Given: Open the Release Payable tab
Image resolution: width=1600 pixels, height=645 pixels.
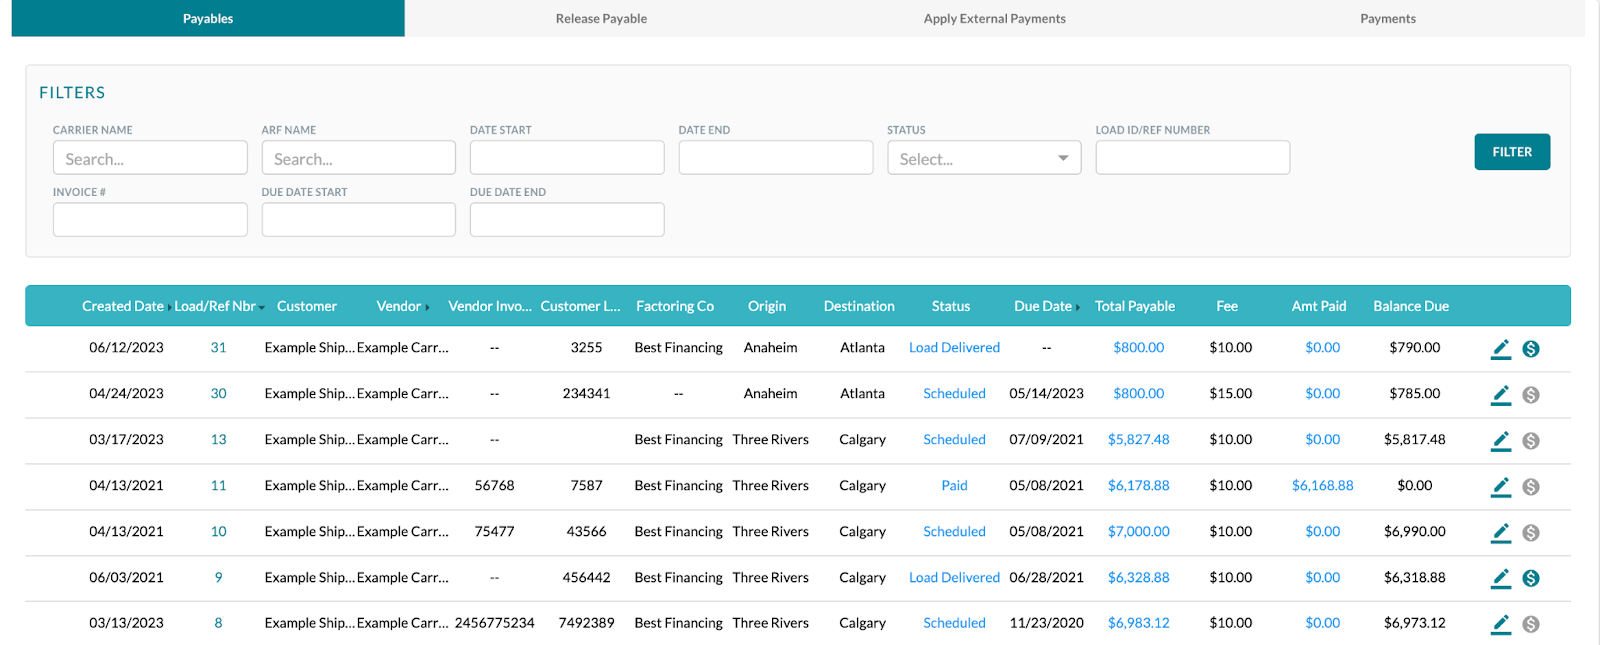Looking at the screenshot, I should (601, 18).
